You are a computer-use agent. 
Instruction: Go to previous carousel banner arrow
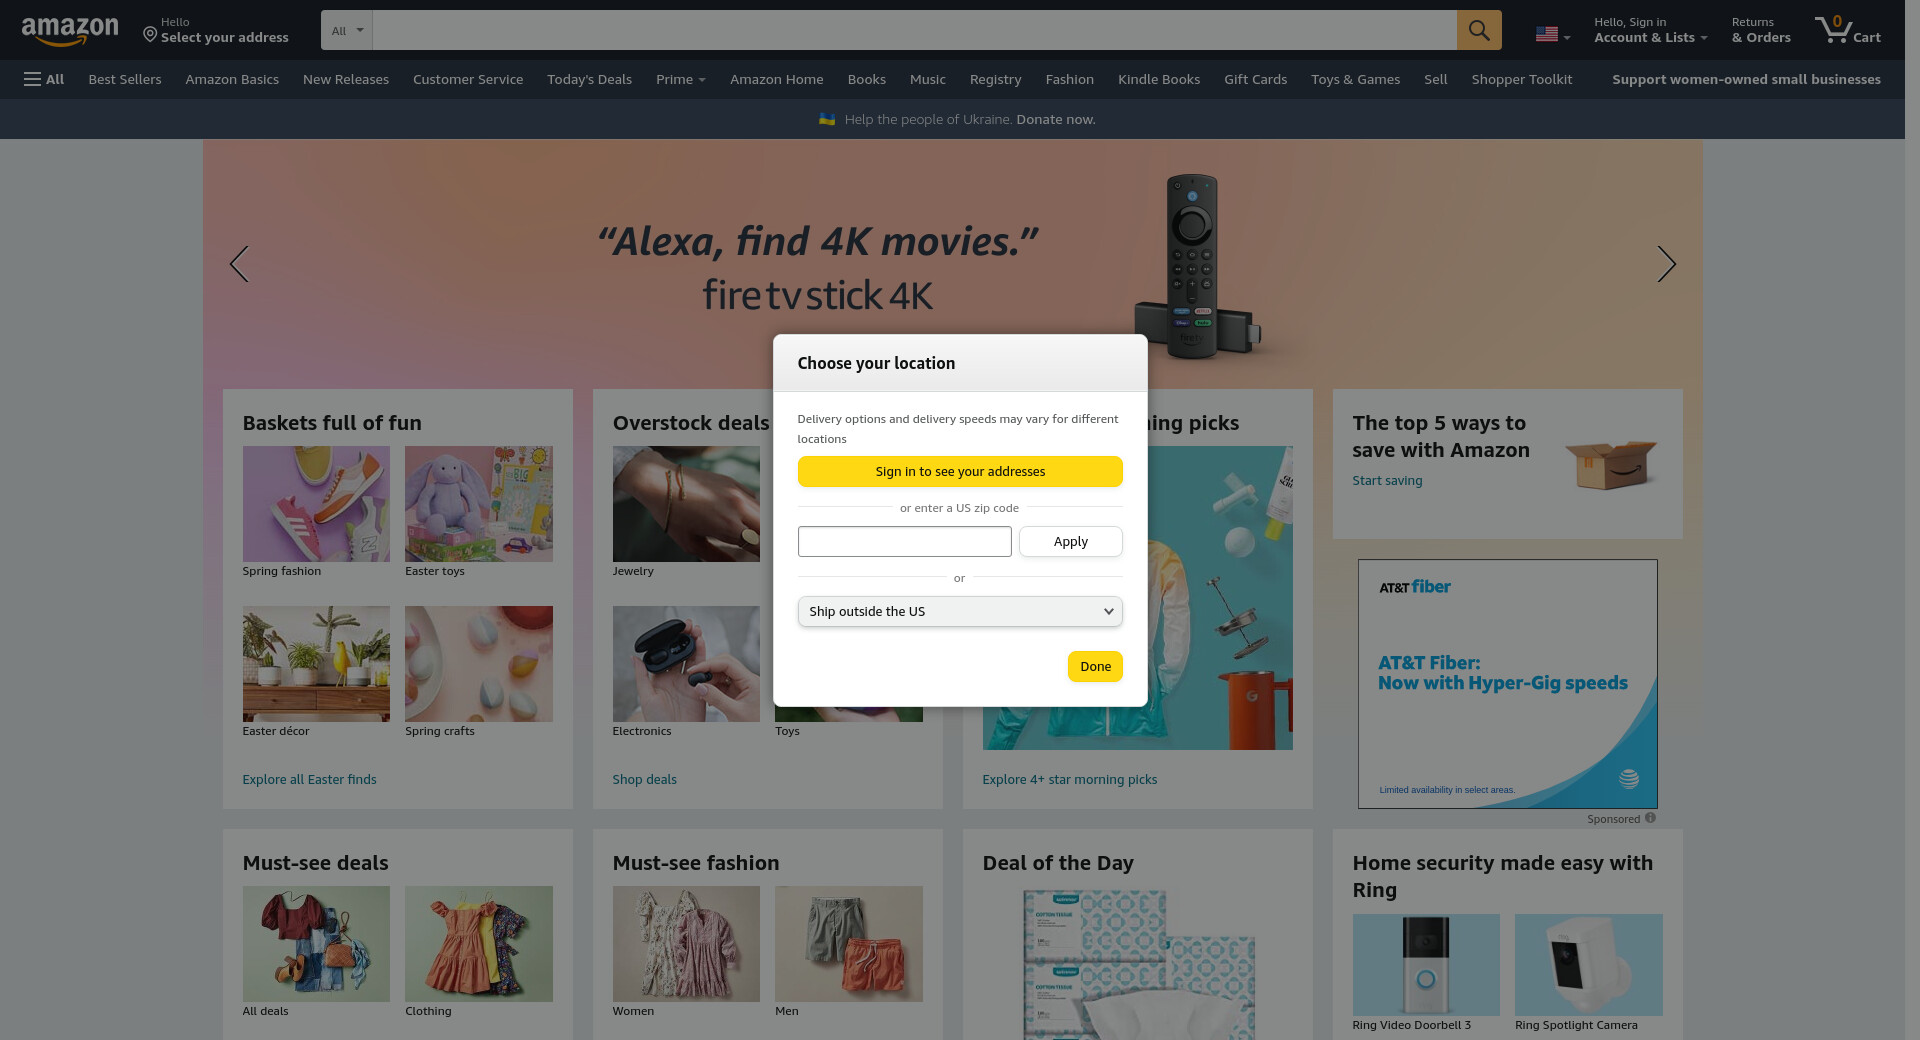coord(239,264)
